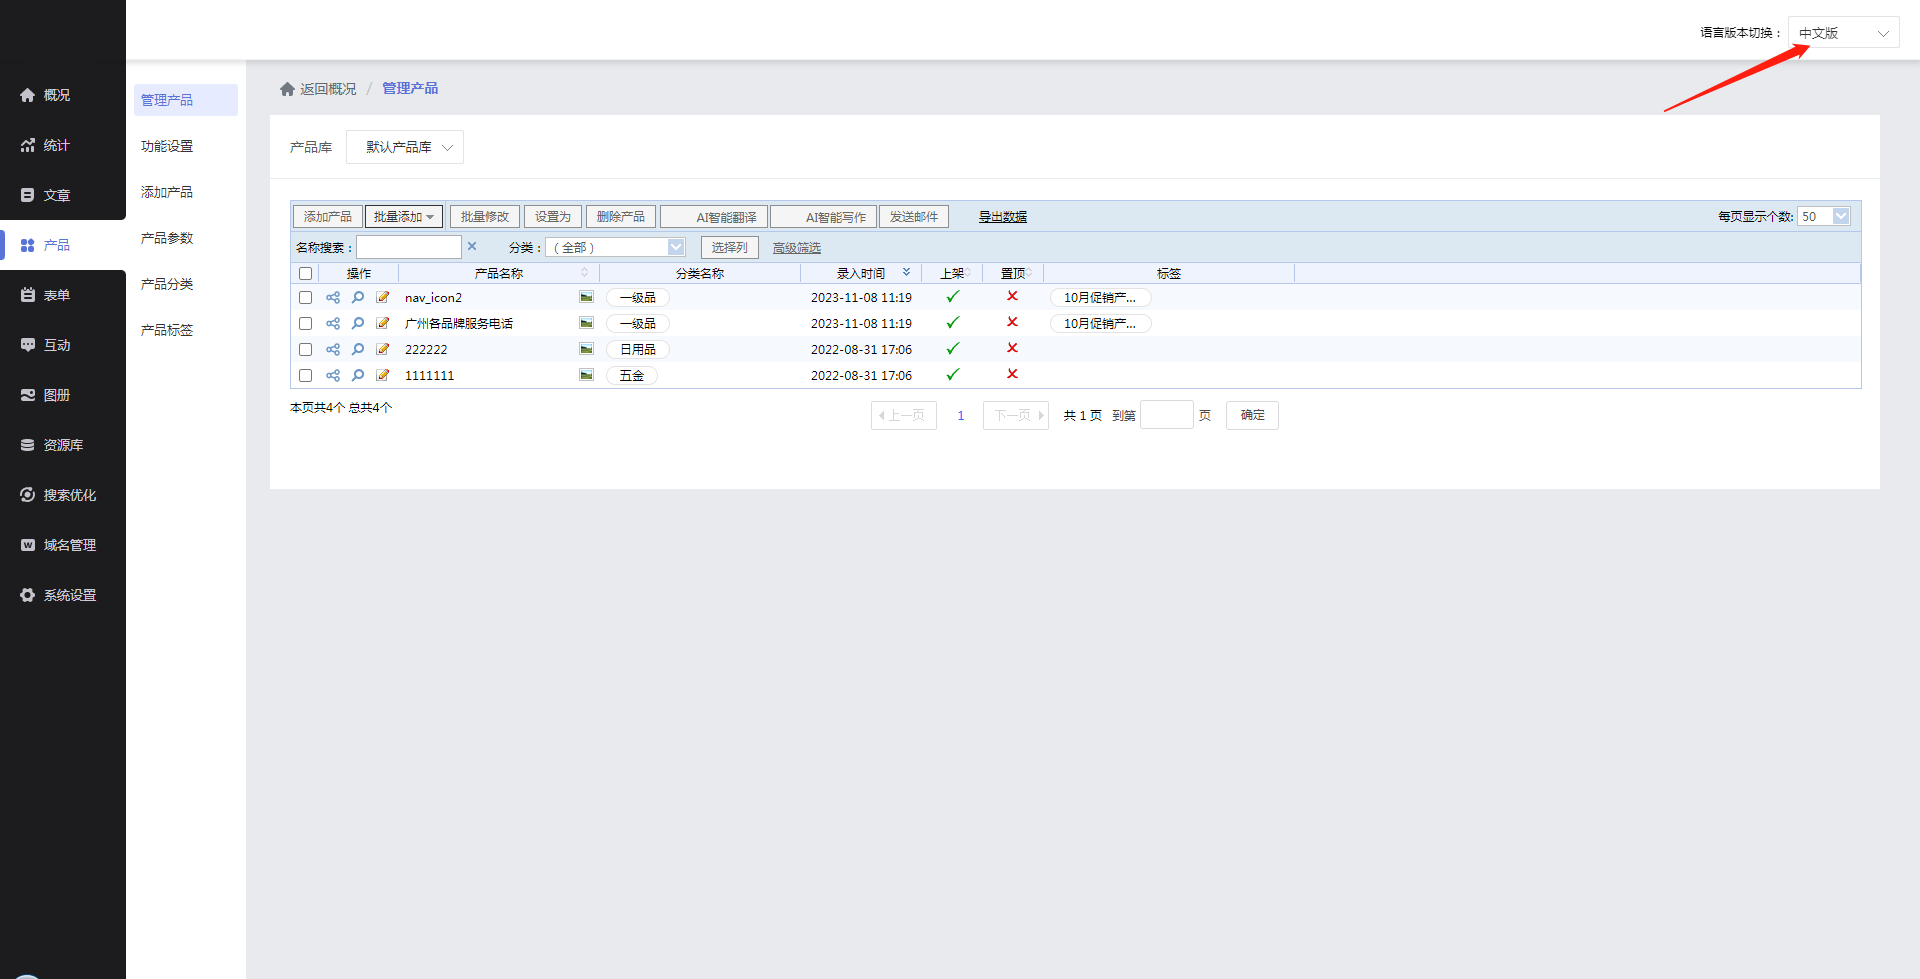
Task: Sort by 录入时间 column header arrow
Action: pyautogui.click(x=906, y=273)
